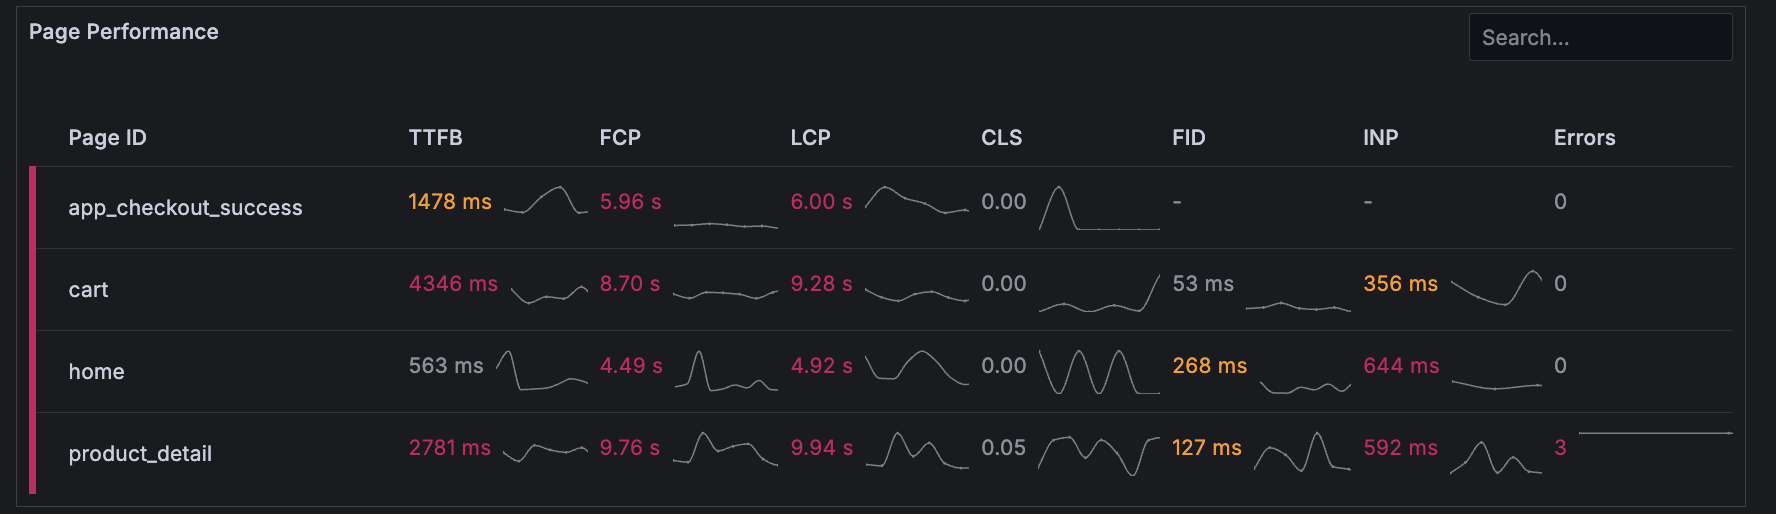
Task: Click the Search input field
Action: [x=1599, y=38]
